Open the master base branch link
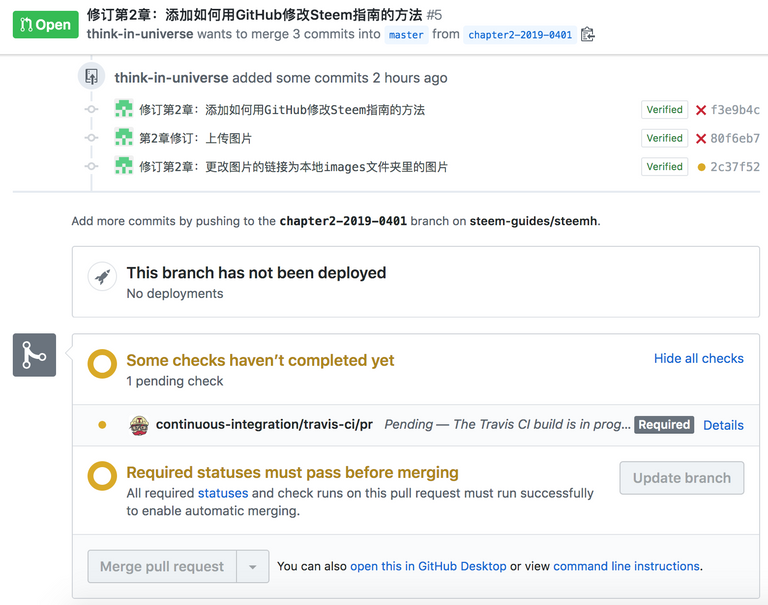Image resolution: width=768 pixels, height=605 pixels. pos(406,35)
